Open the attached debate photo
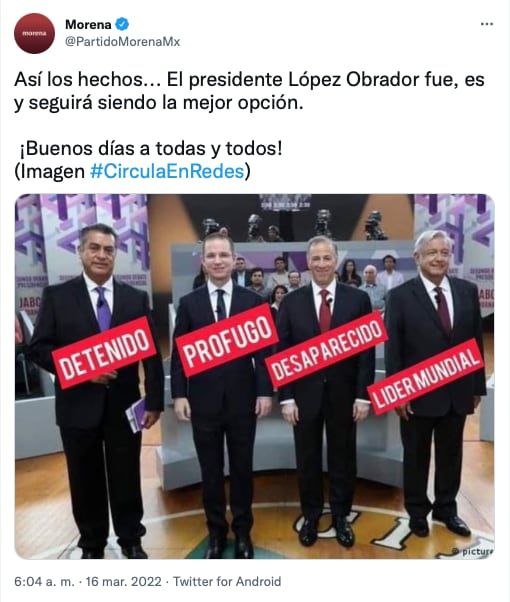 pyautogui.click(x=255, y=376)
